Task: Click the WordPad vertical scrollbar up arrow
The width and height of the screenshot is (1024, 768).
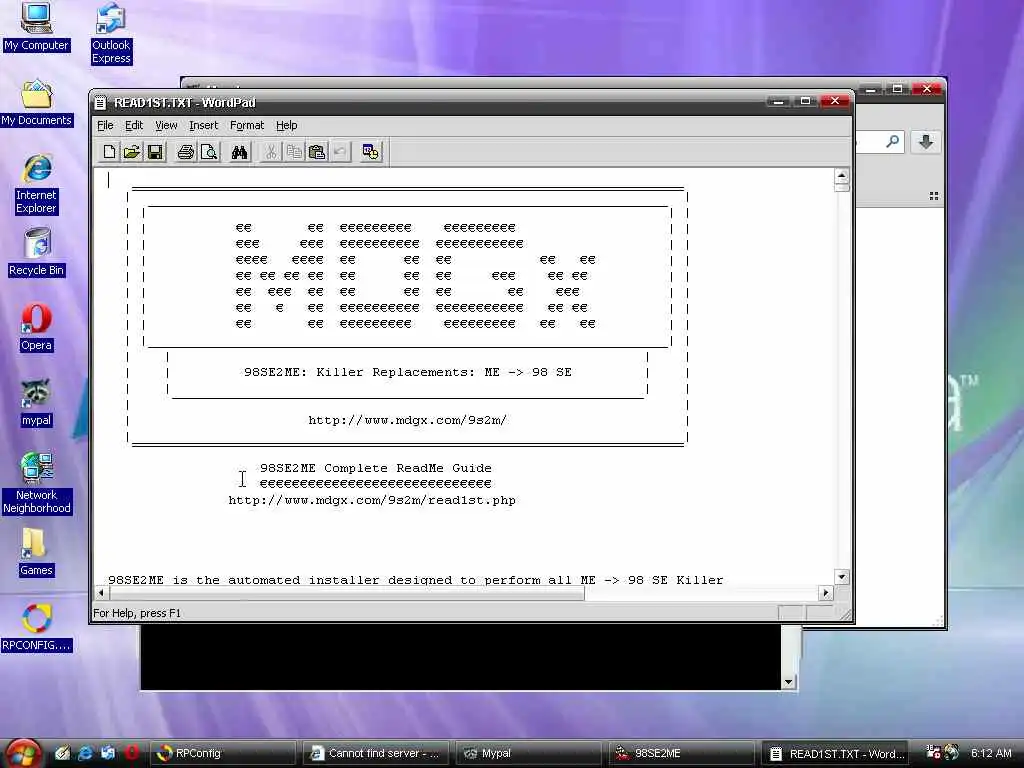Action: 841,176
